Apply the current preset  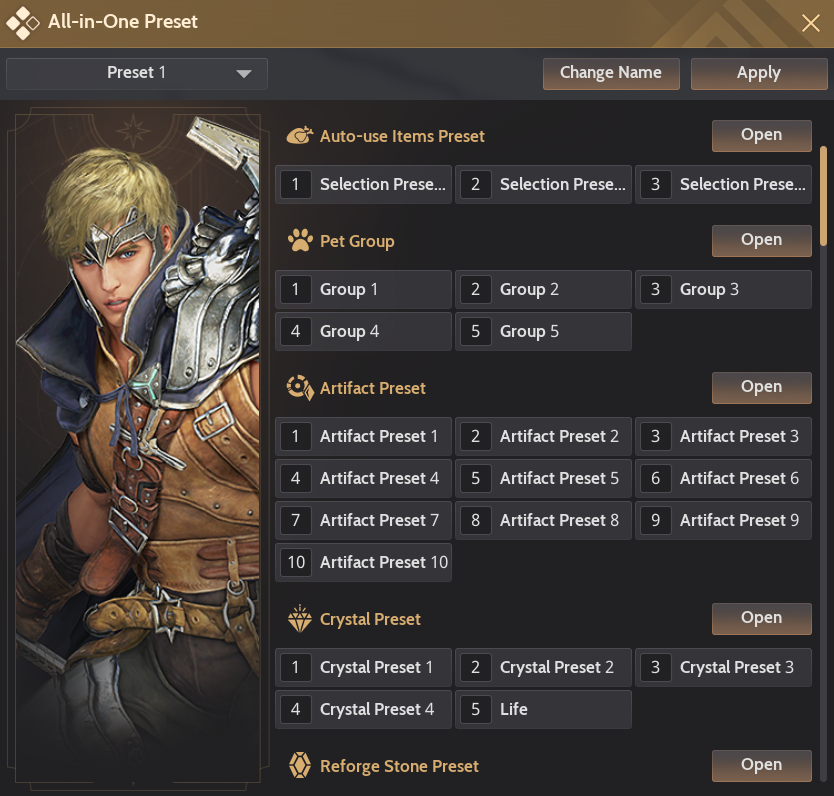(758, 73)
